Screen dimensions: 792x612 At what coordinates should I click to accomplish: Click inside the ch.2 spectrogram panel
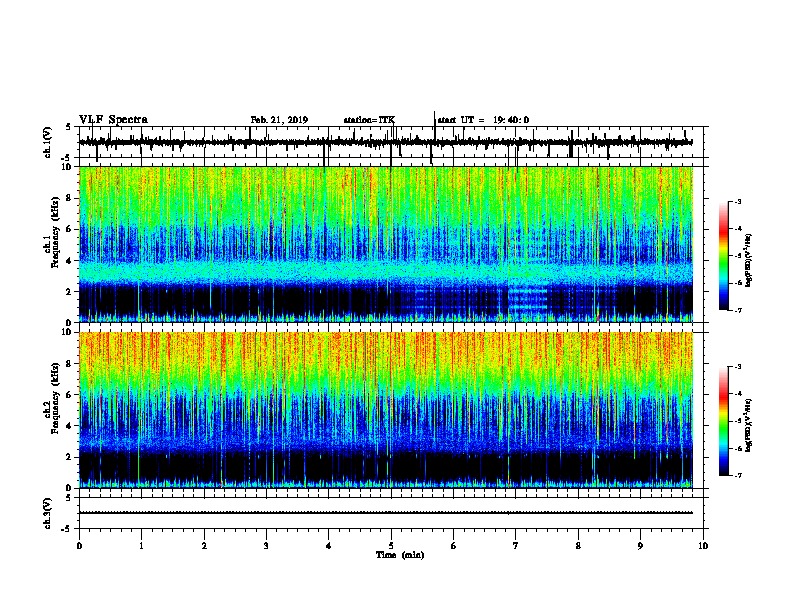[386, 410]
